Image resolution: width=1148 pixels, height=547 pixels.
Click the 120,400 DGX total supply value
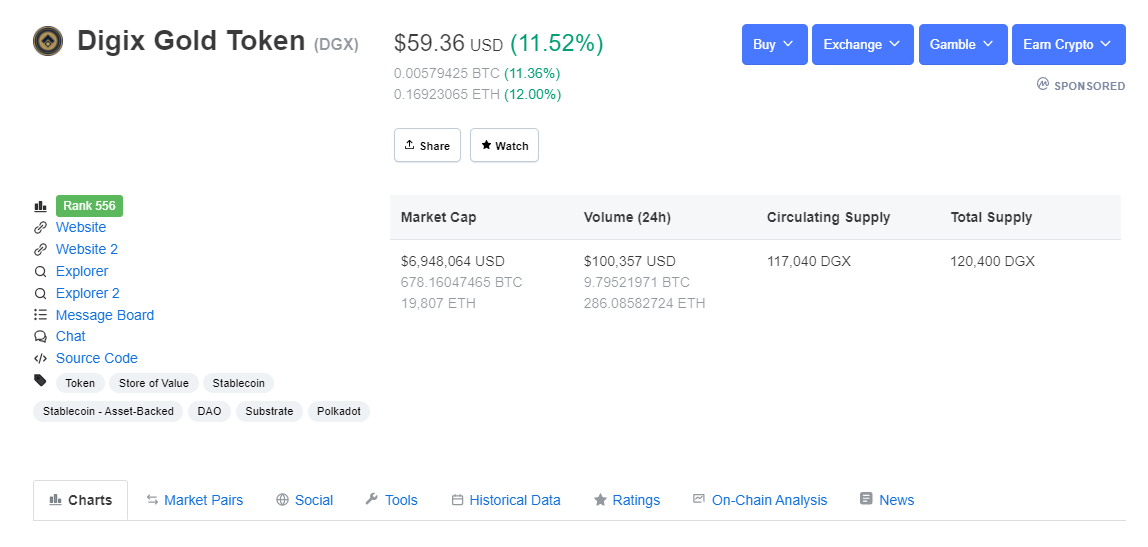coord(993,261)
